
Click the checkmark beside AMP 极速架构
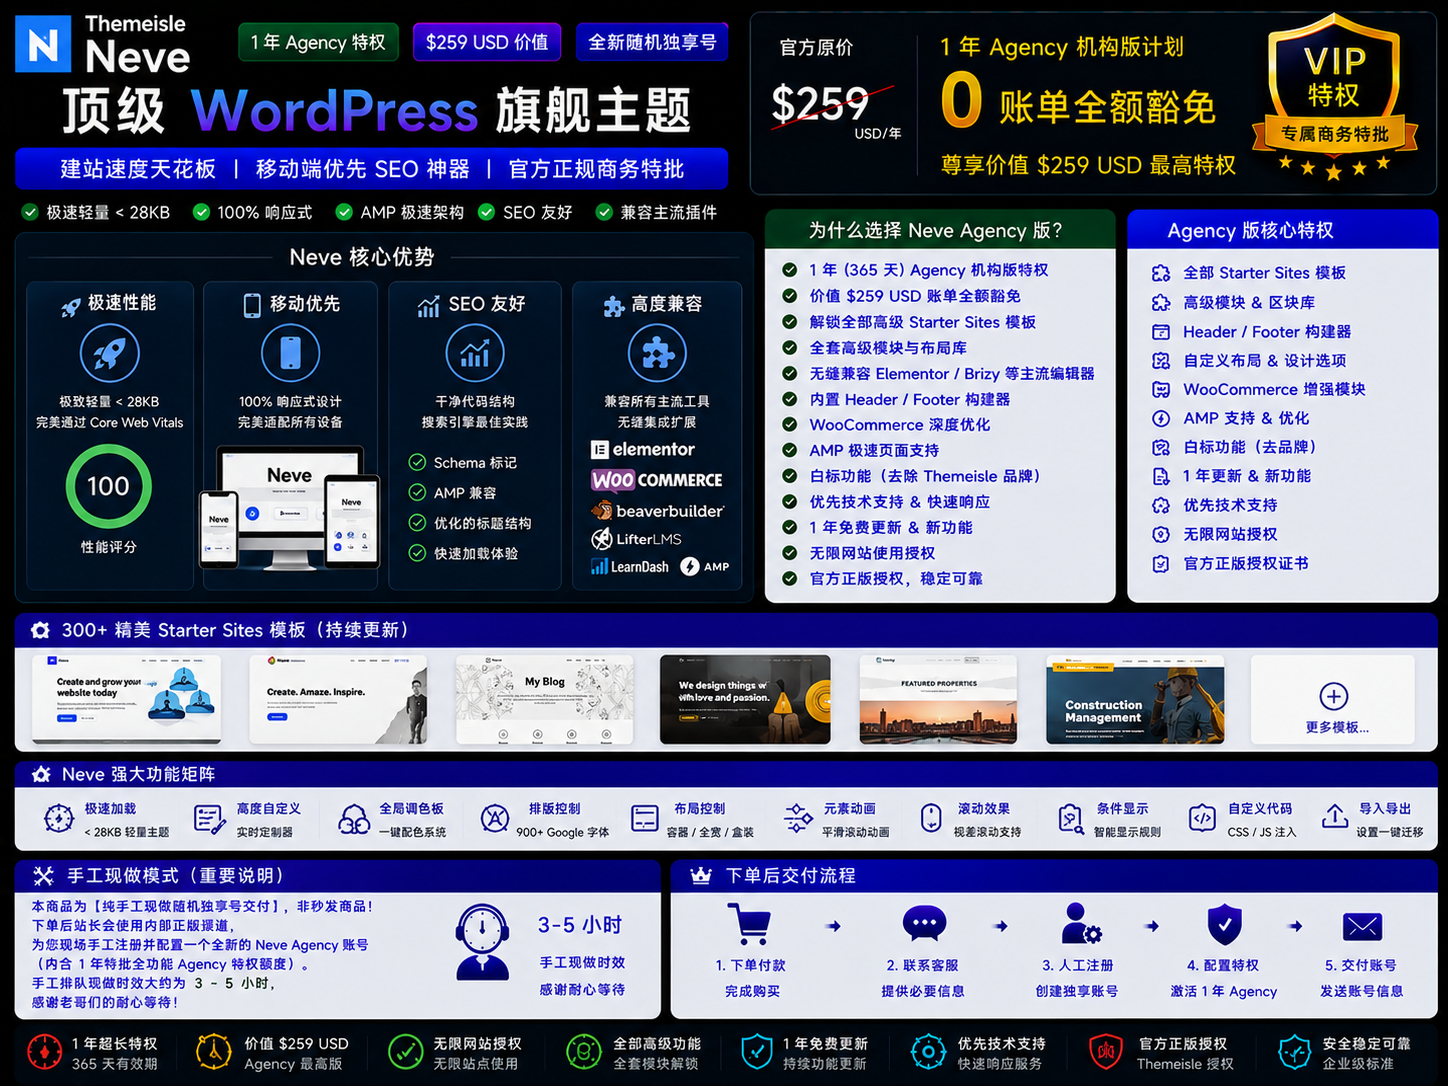pos(344,212)
